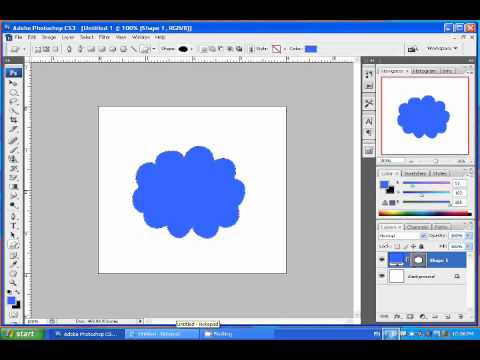480x360 pixels.
Task: Open the Filter menu
Action: [104, 37]
